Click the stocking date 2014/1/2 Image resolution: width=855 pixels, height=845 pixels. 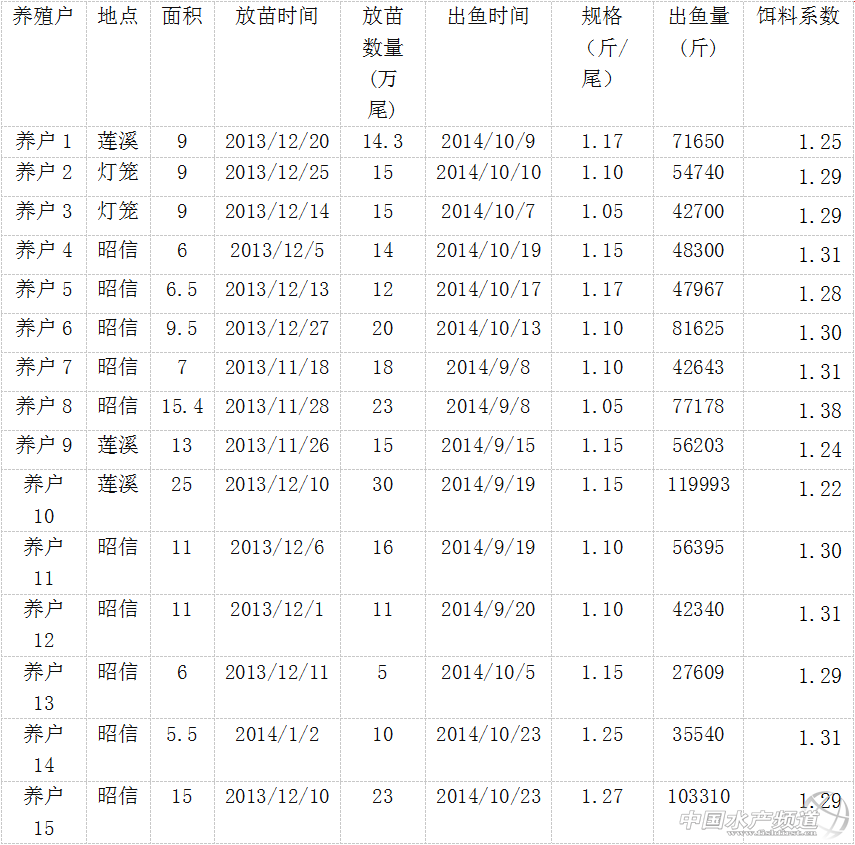click(x=276, y=734)
